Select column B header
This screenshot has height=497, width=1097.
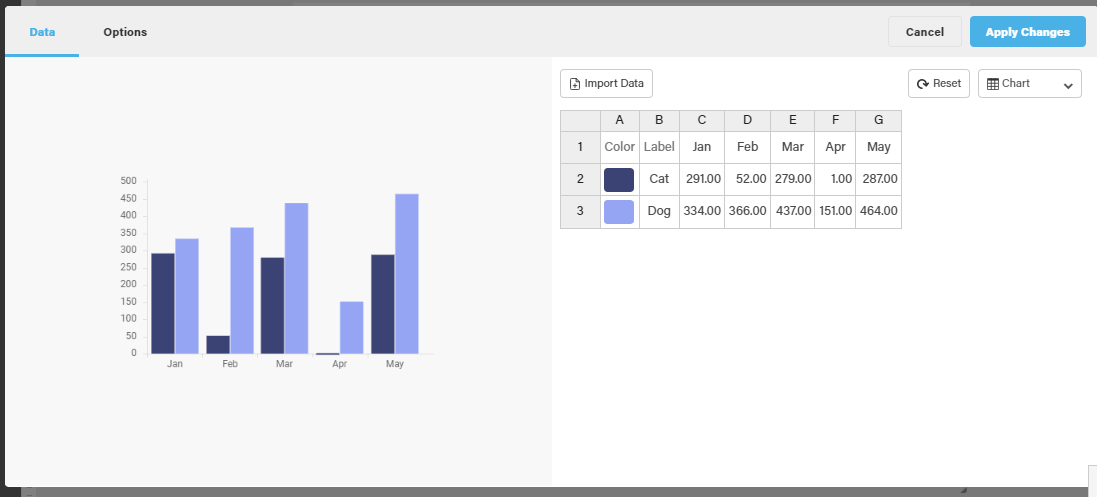coord(659,120)
